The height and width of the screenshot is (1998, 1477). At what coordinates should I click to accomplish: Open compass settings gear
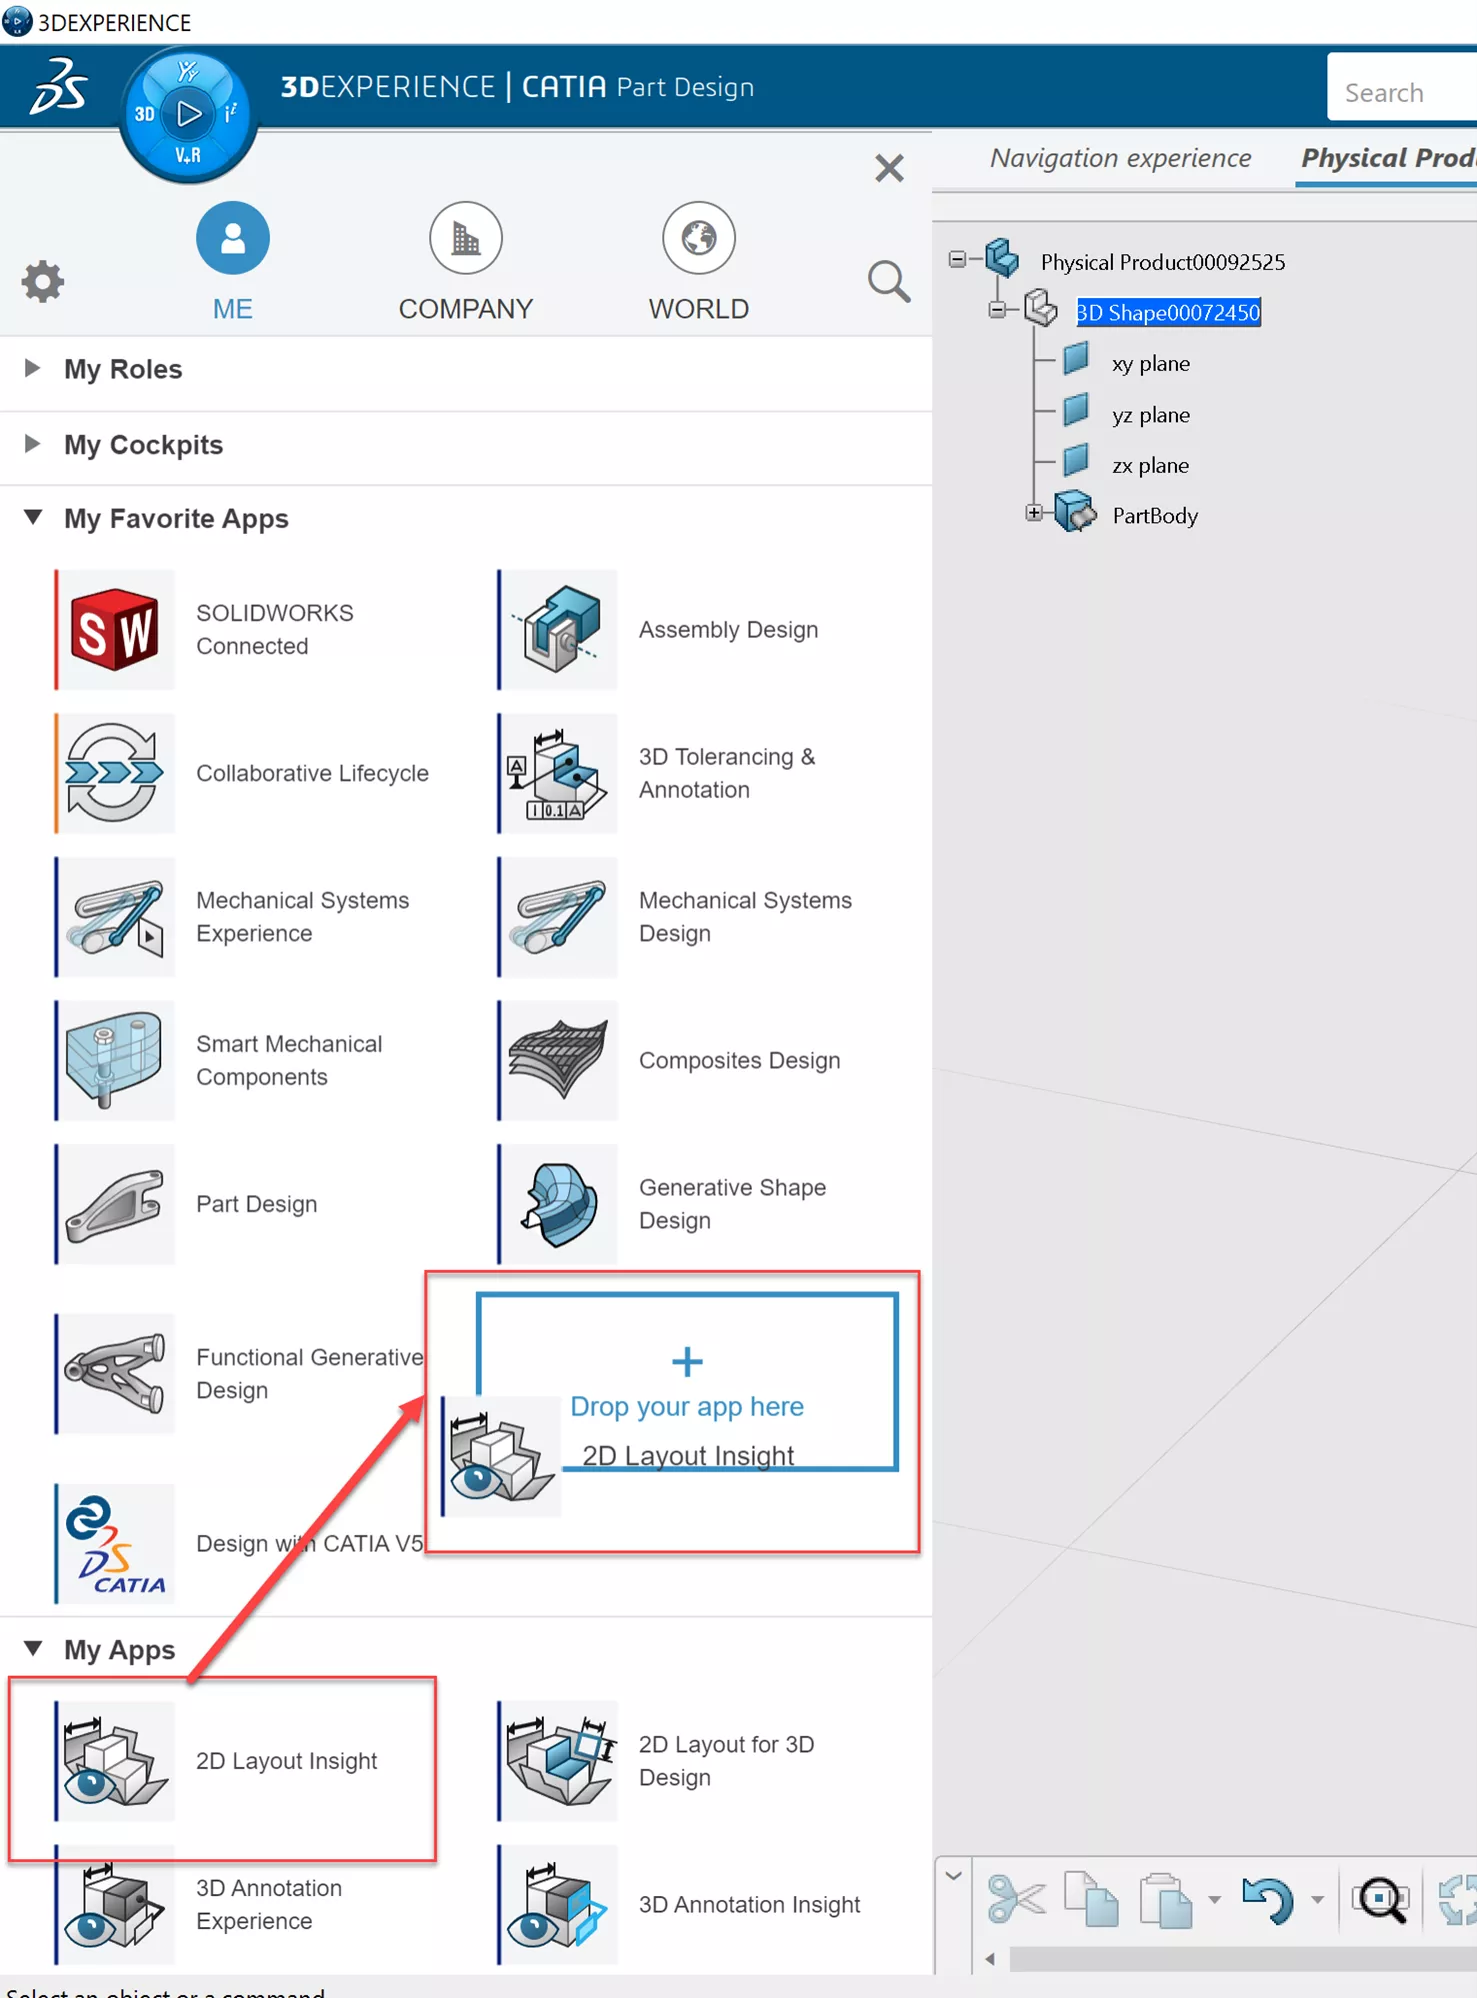pos(43,281)
